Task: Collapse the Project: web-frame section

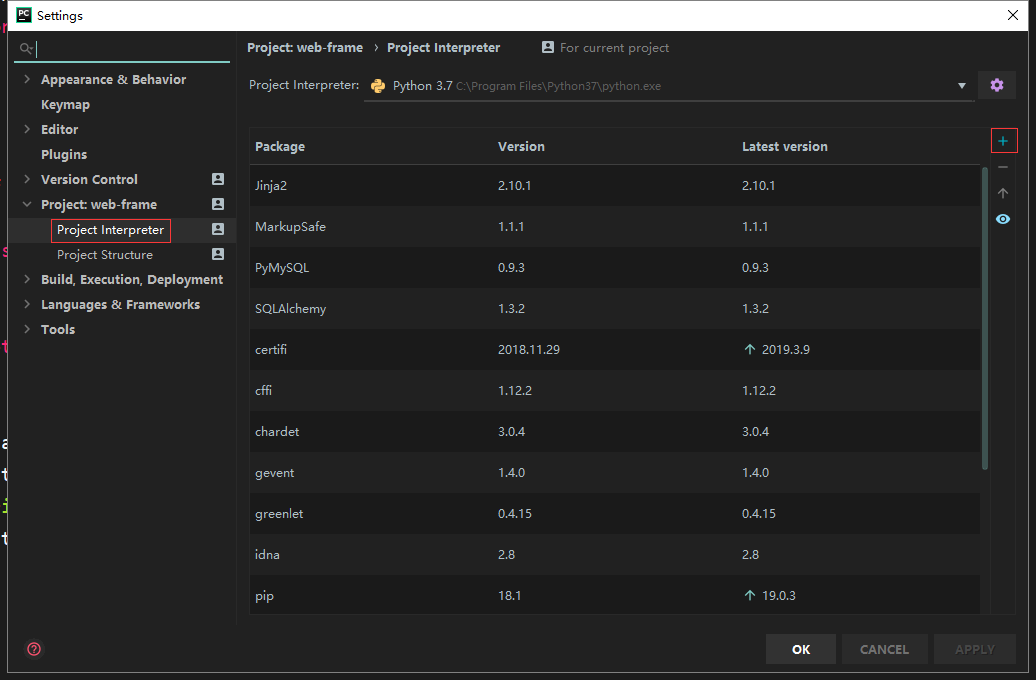Action: [x=27, y=204]
